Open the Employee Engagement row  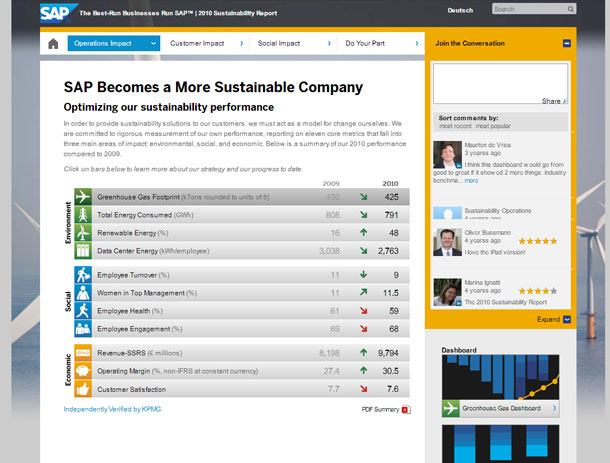tap(242, 329)
